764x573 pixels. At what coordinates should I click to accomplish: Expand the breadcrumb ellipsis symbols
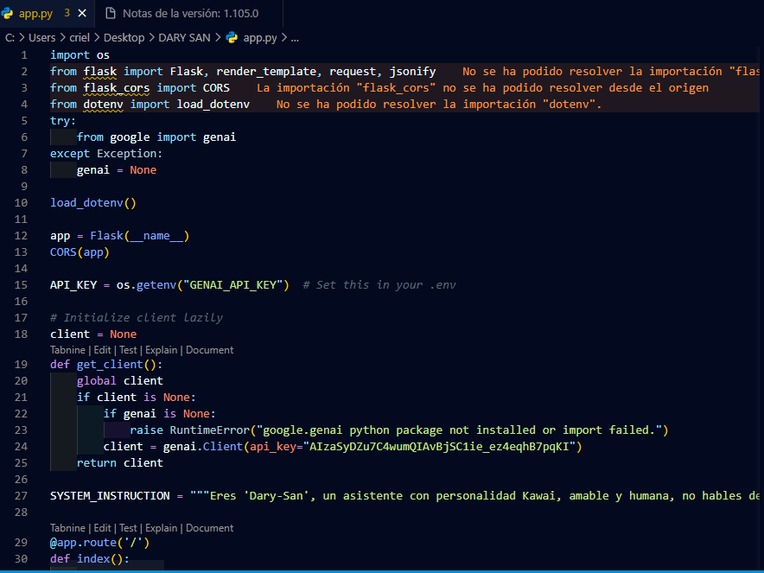click(x=295, y=38)
